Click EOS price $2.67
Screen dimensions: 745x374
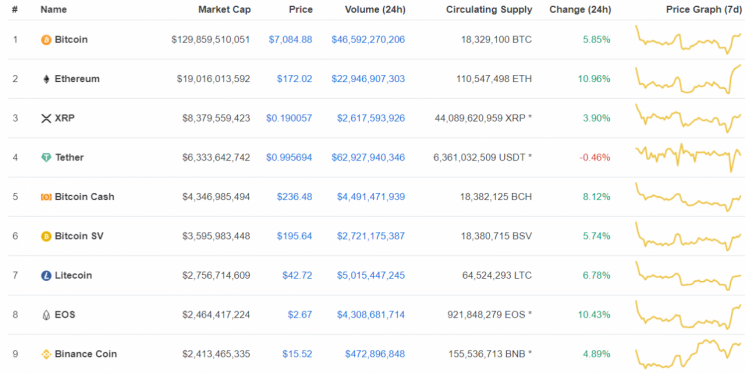(300, 315)
